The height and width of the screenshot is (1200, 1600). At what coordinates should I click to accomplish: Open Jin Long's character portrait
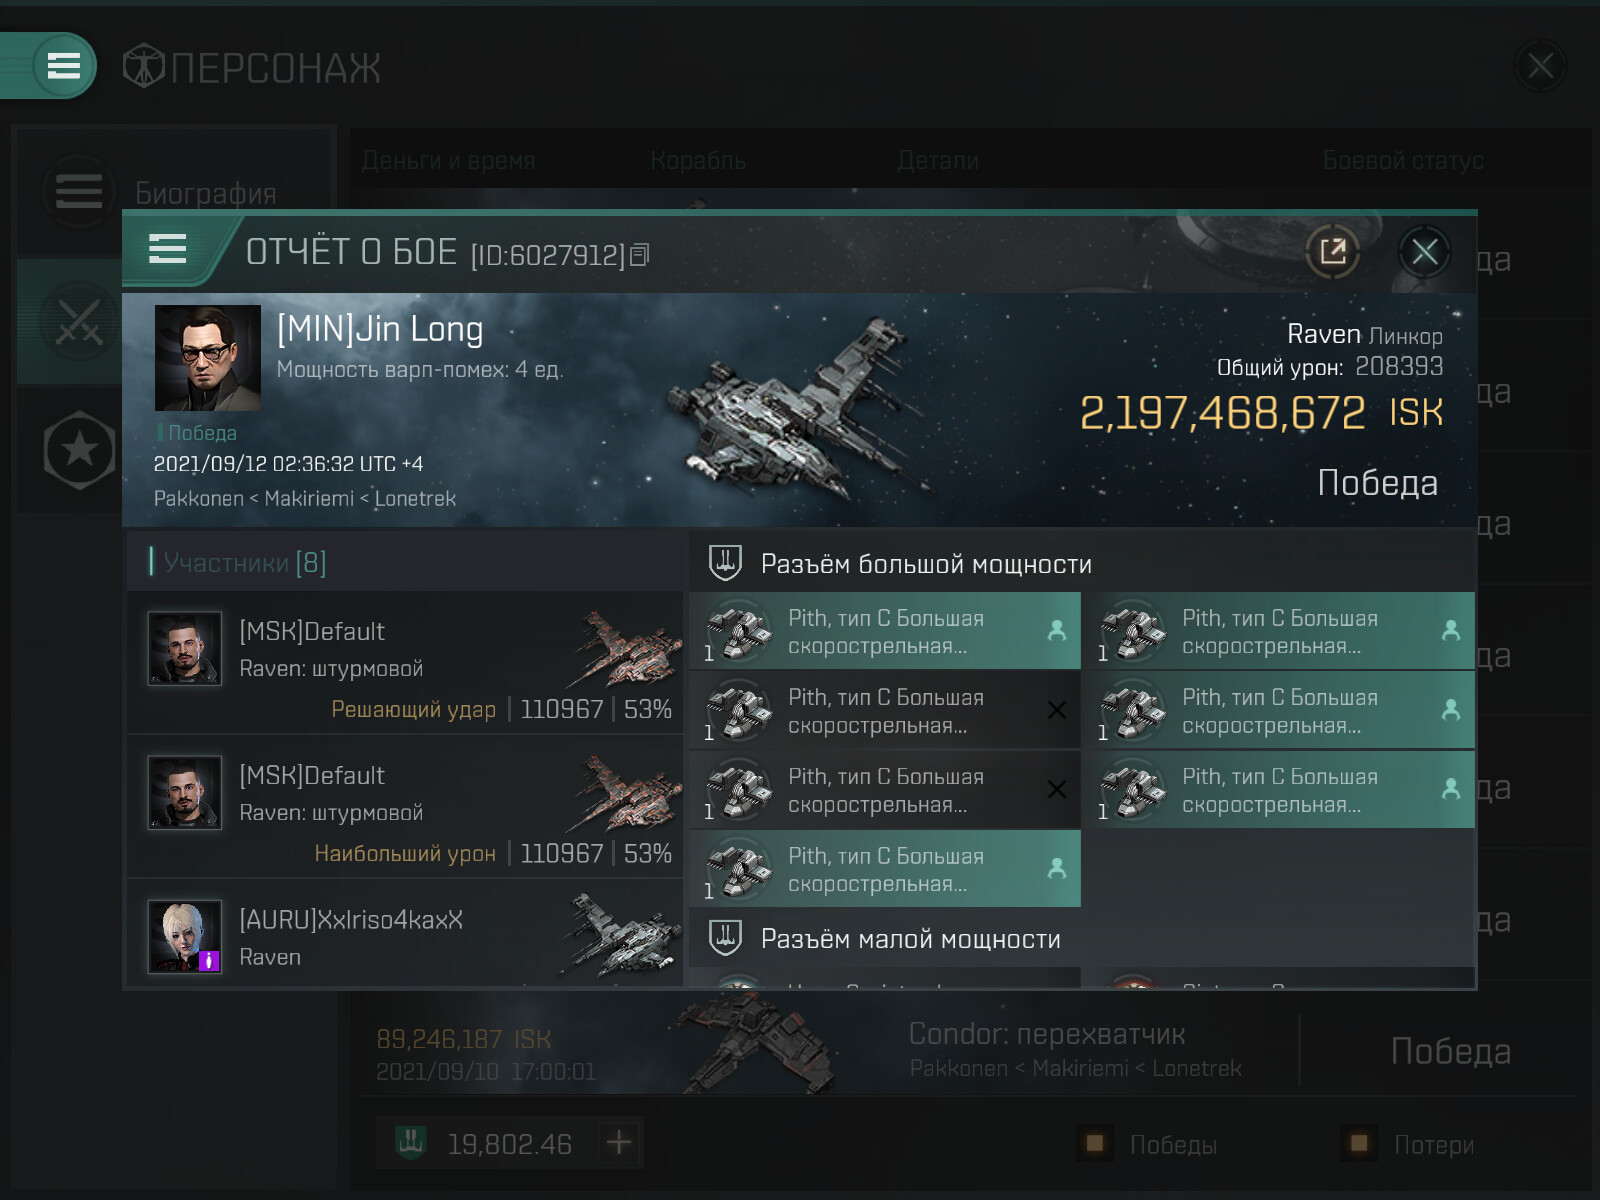pyautogui.click(x=207, y=358)
